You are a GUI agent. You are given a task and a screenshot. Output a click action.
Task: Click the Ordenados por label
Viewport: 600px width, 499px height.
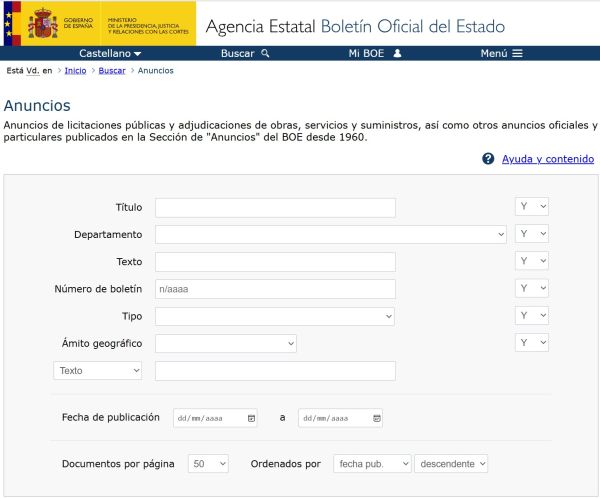(285, 464)
